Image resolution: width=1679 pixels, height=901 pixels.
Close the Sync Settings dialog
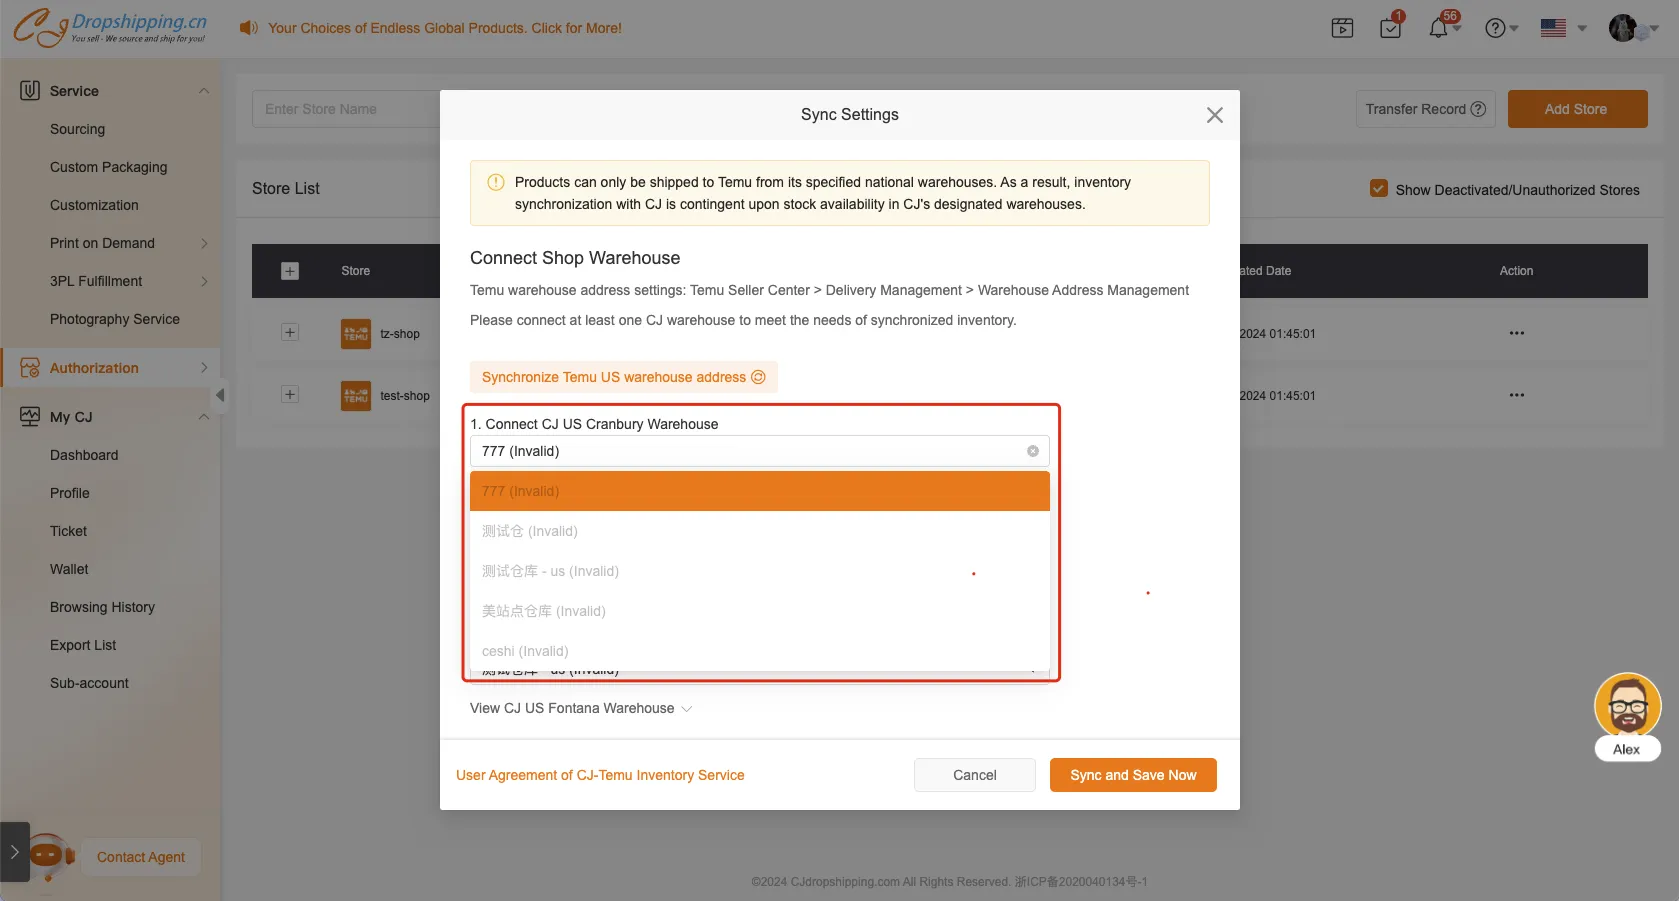pos(1214,115)
